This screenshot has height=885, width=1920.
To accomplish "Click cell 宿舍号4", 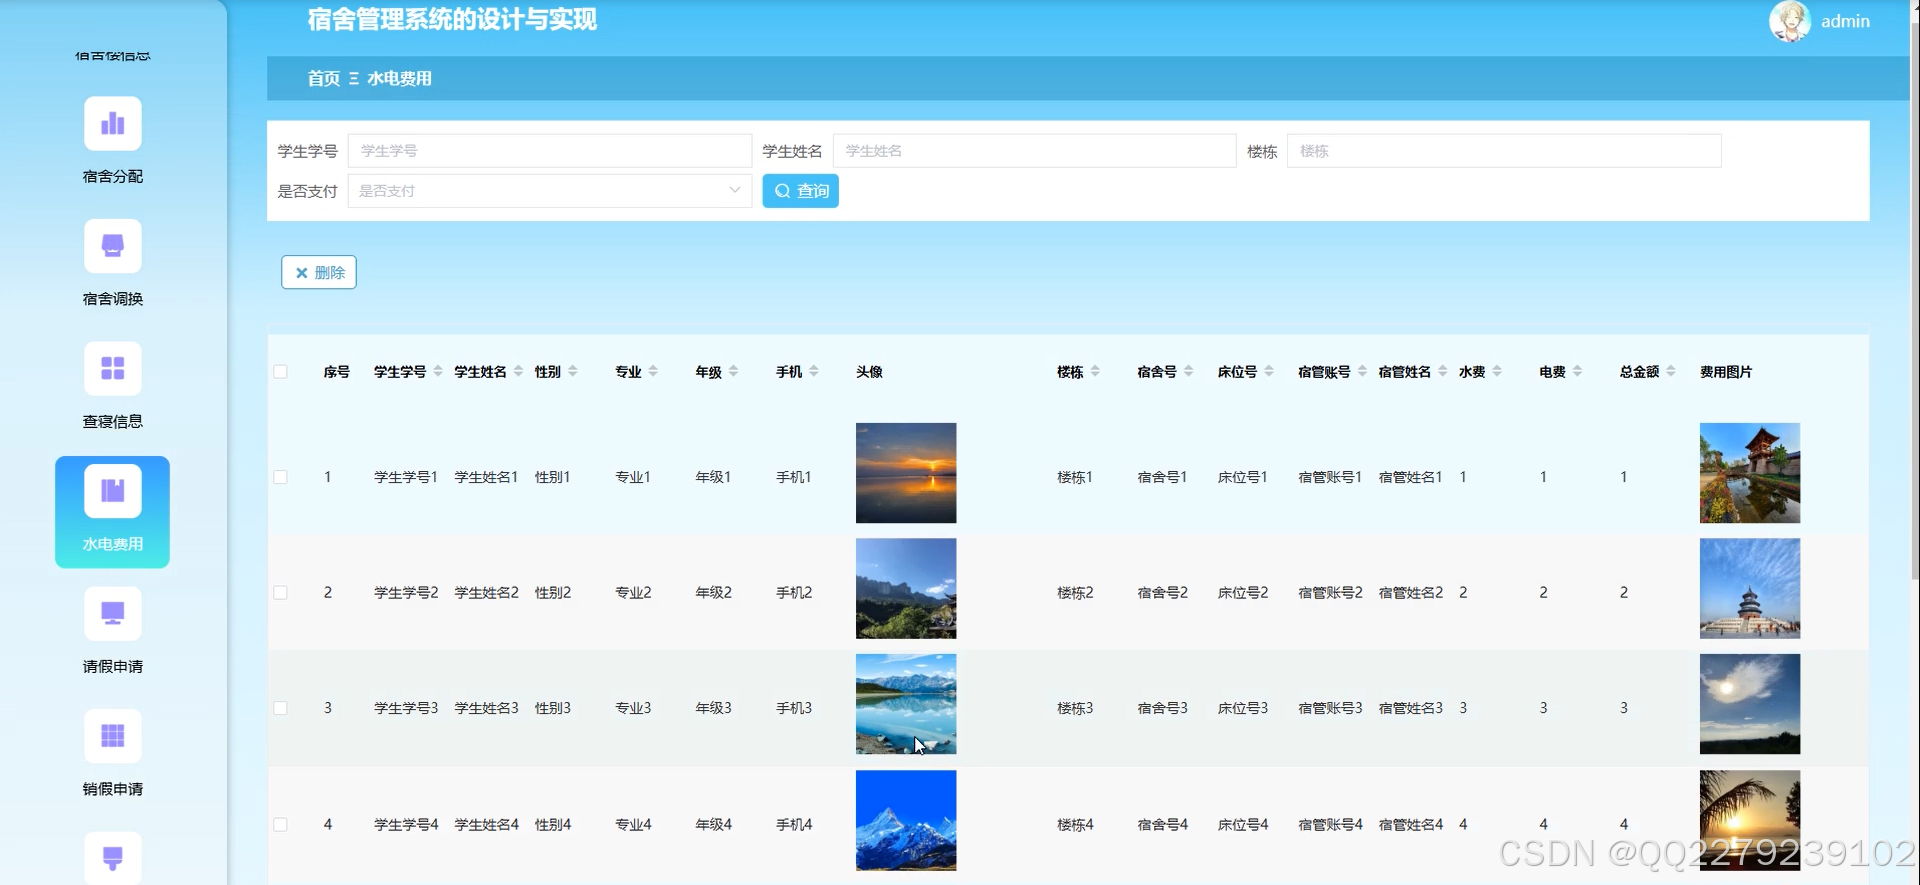I will click(x=1163, y=825).
